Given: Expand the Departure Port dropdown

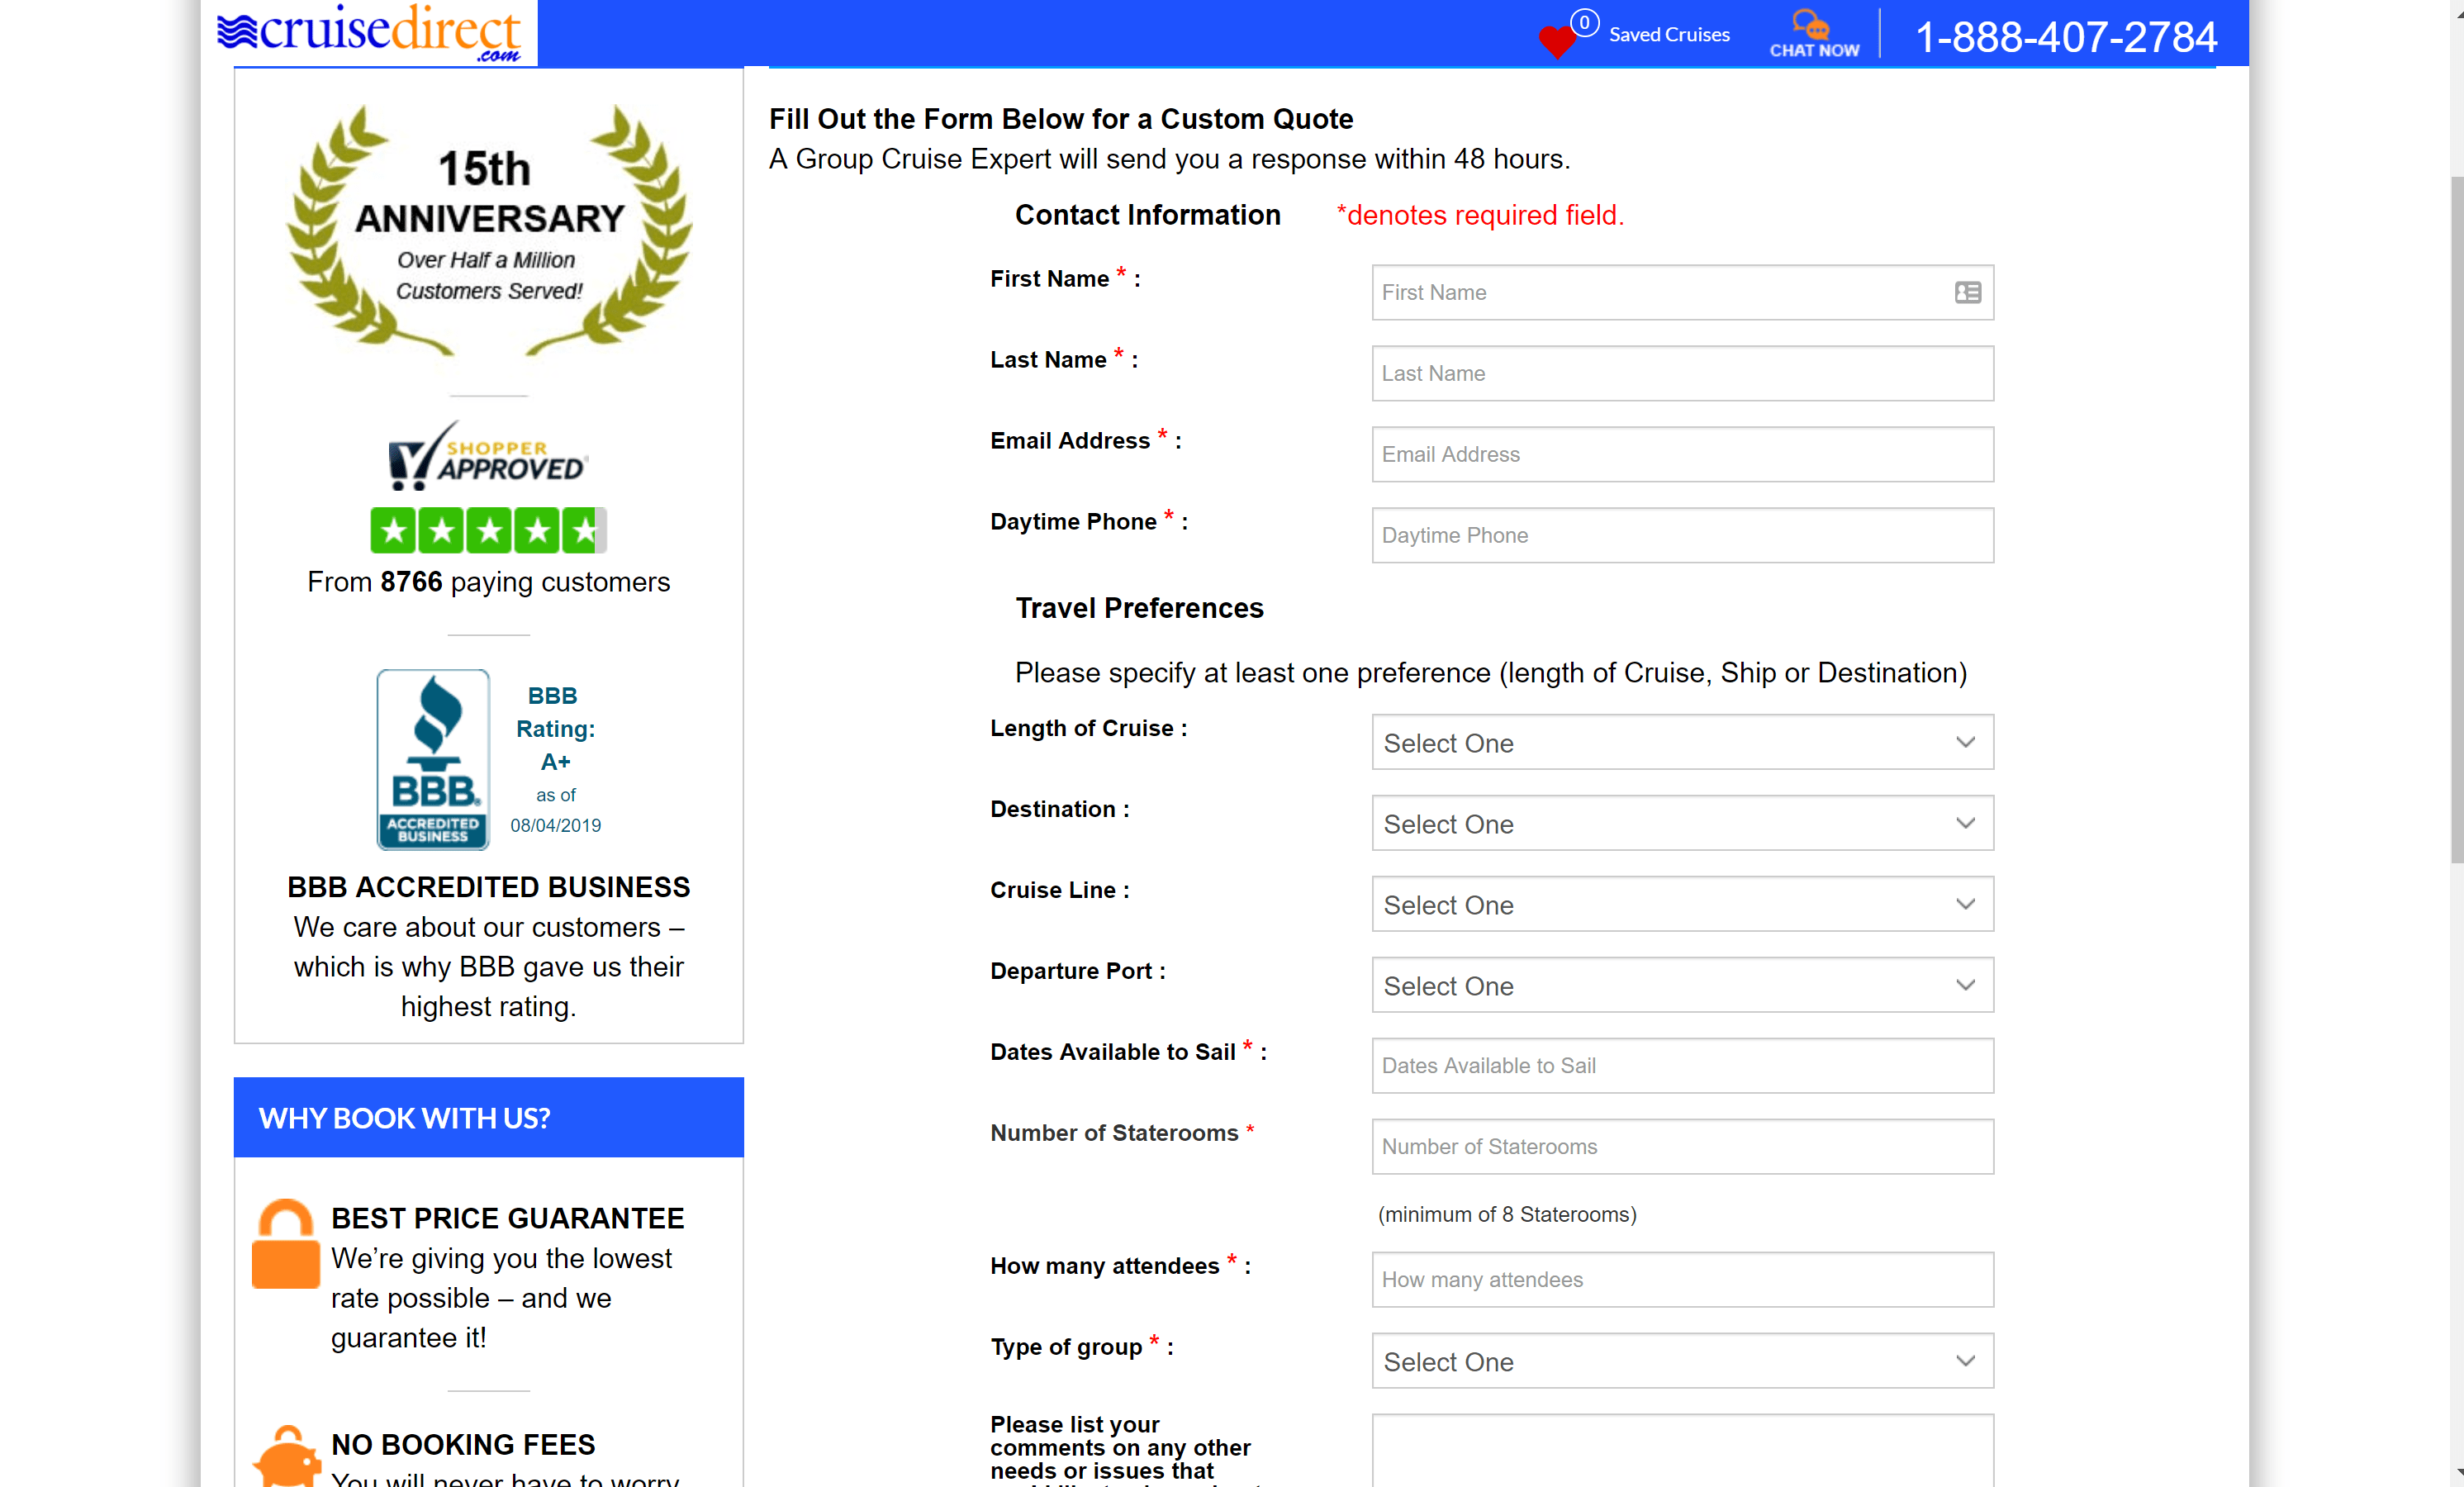Looking at the screenshot, I should pyautogui.click(x=1682, y=985).
